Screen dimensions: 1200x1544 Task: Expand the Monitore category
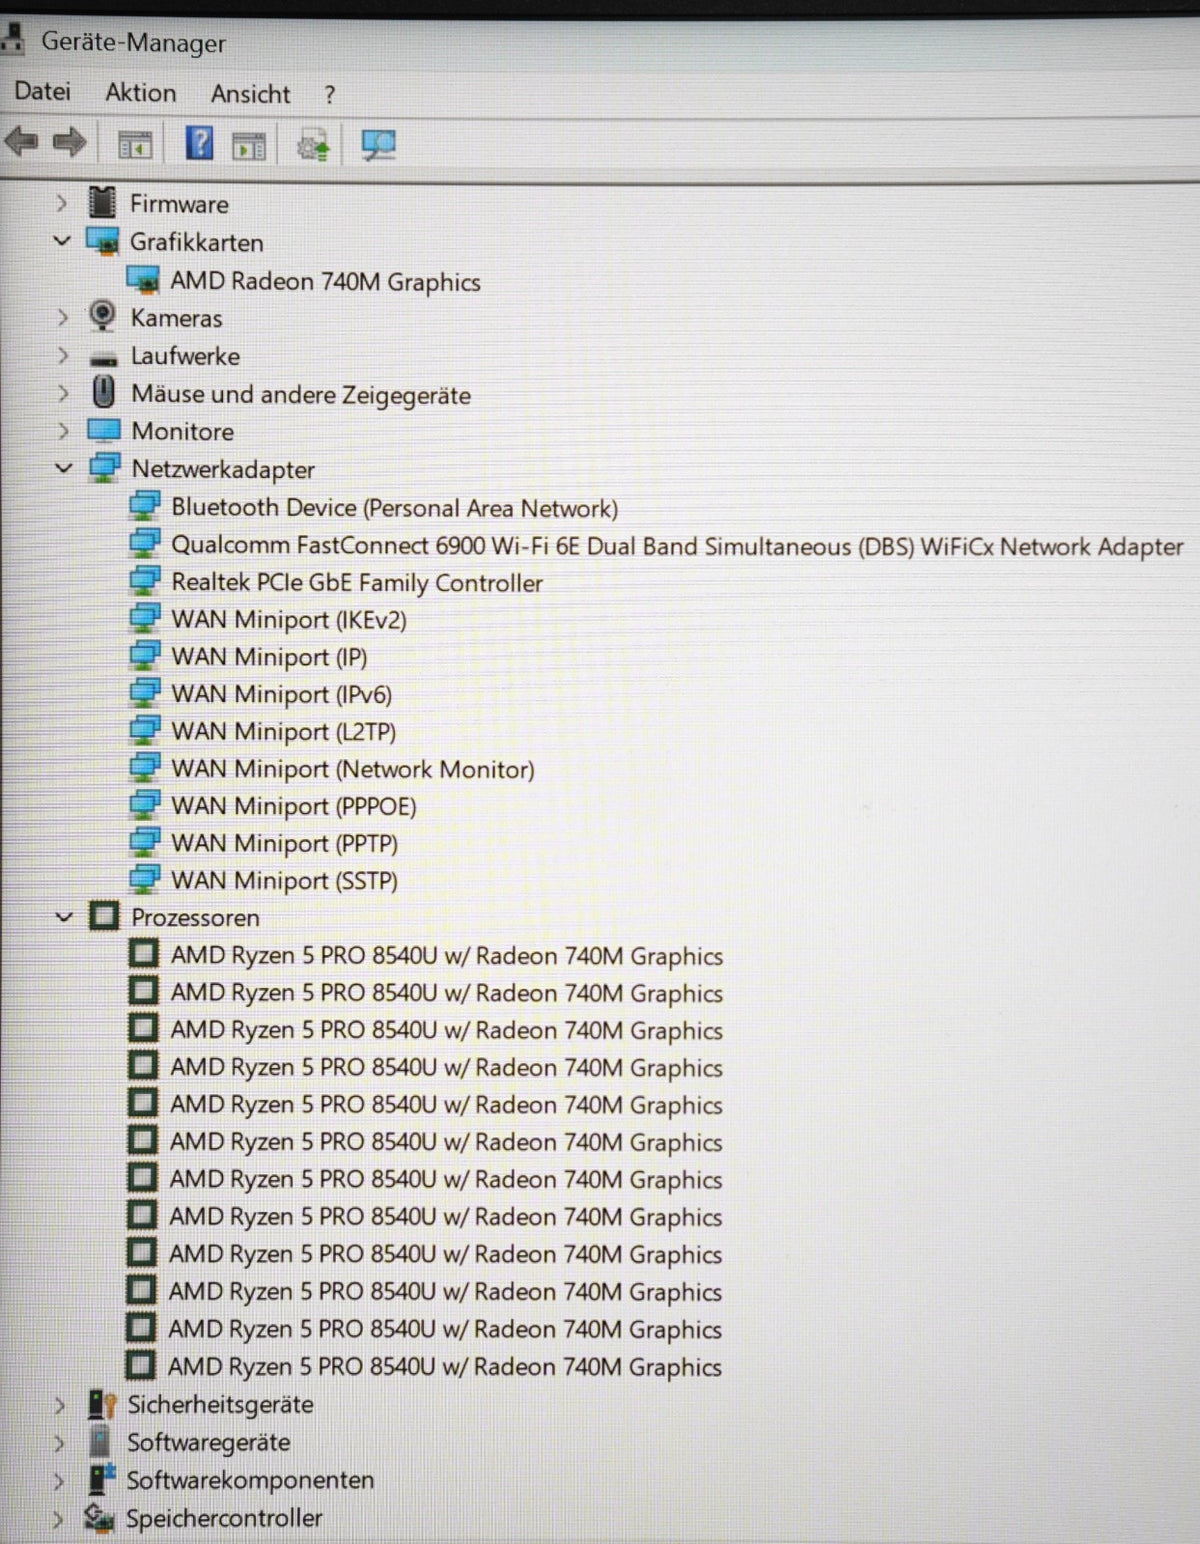(63, 431)
